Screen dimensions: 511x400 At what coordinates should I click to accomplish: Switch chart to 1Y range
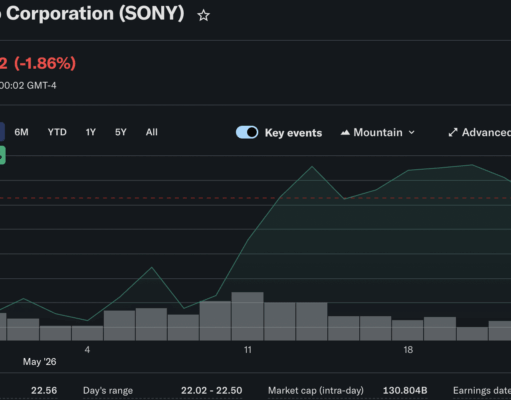[x=91, y=132]
